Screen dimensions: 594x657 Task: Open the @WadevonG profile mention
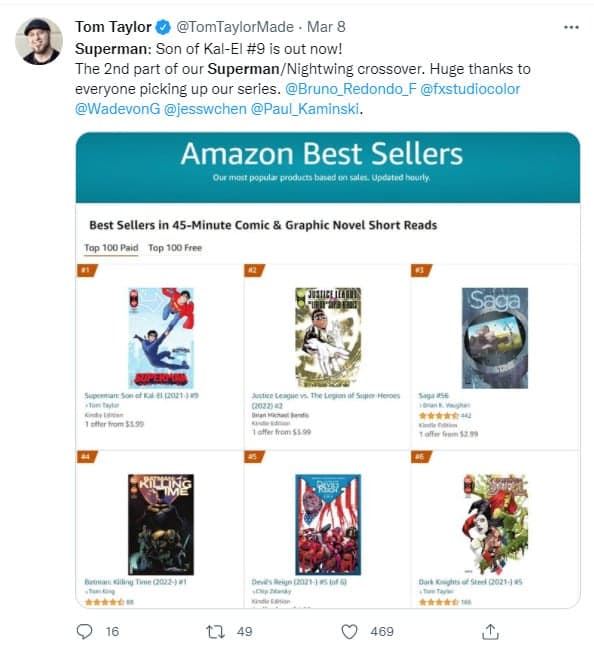pyautogui.click(x=118, y=109)
